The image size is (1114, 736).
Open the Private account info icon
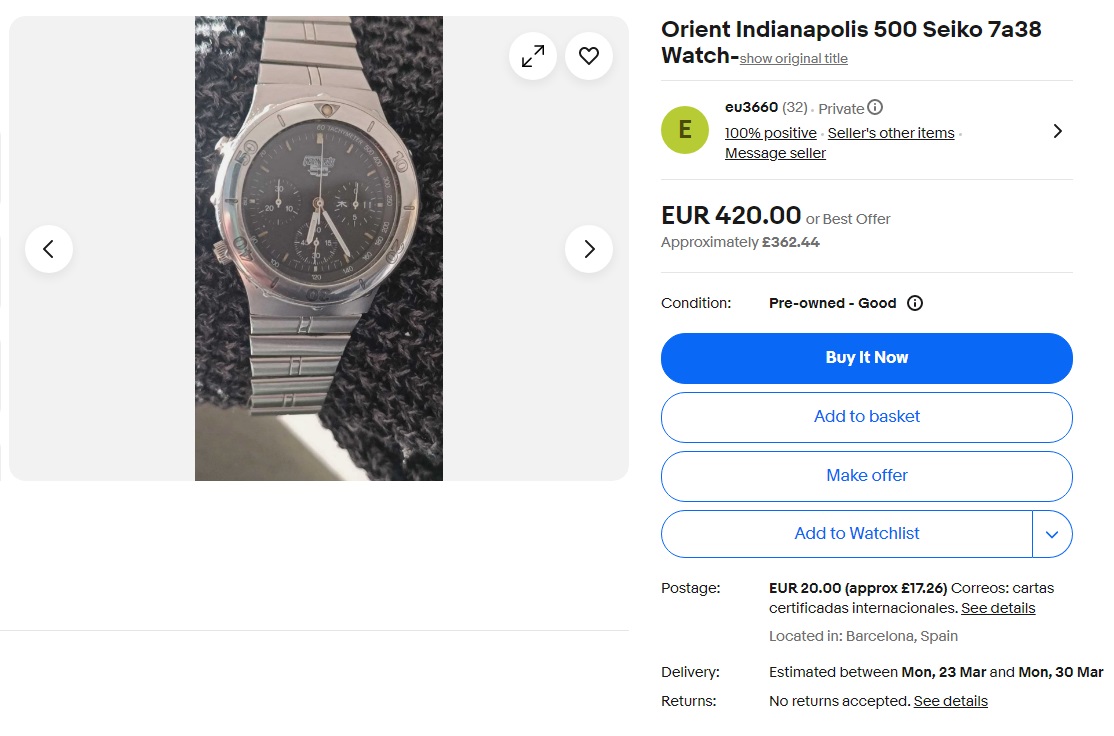pos(875,107)
